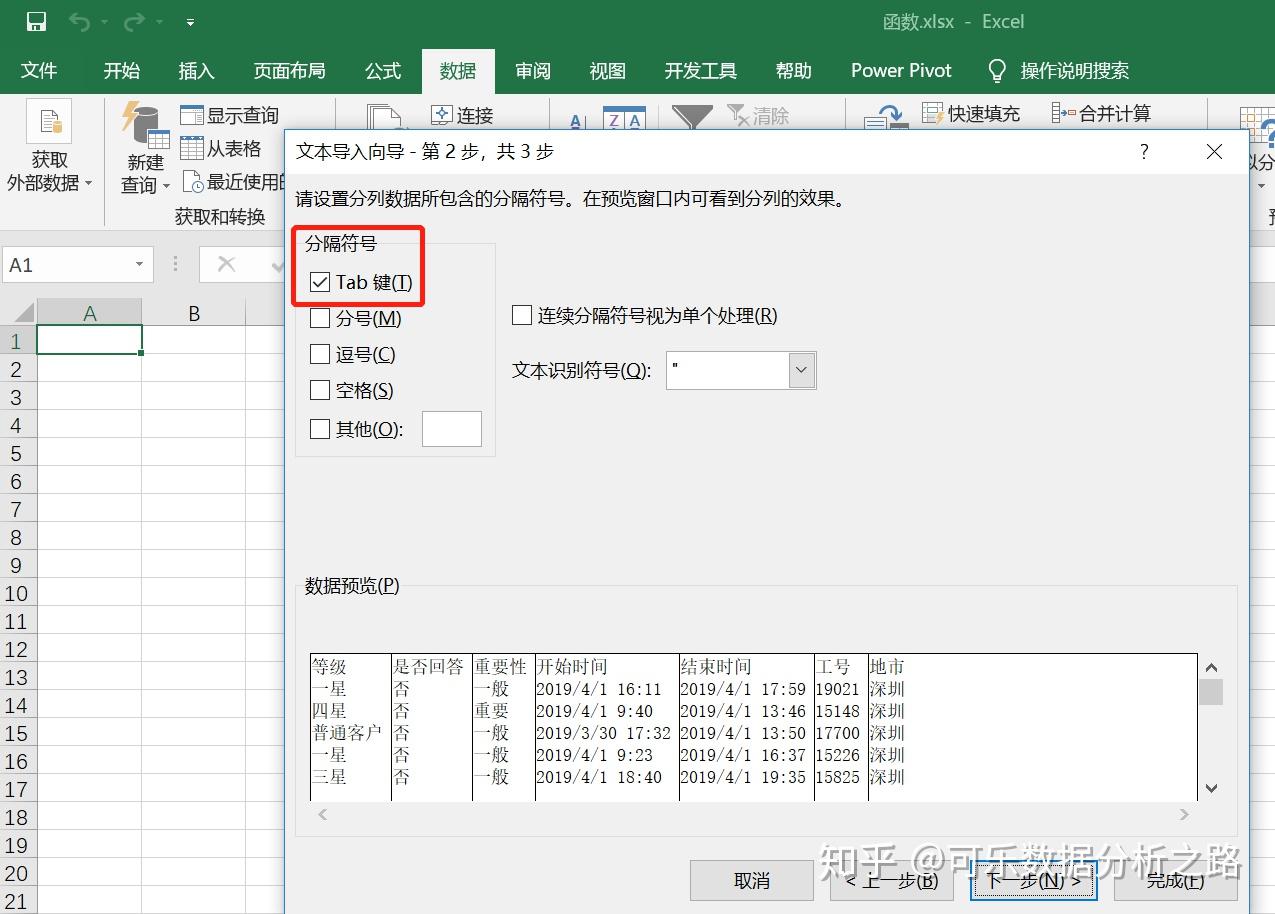This screenshot has height=914, width=1275.
Task: Open Customize Quick Access Toolbar dropdown
Action: (x=190, y=22)
